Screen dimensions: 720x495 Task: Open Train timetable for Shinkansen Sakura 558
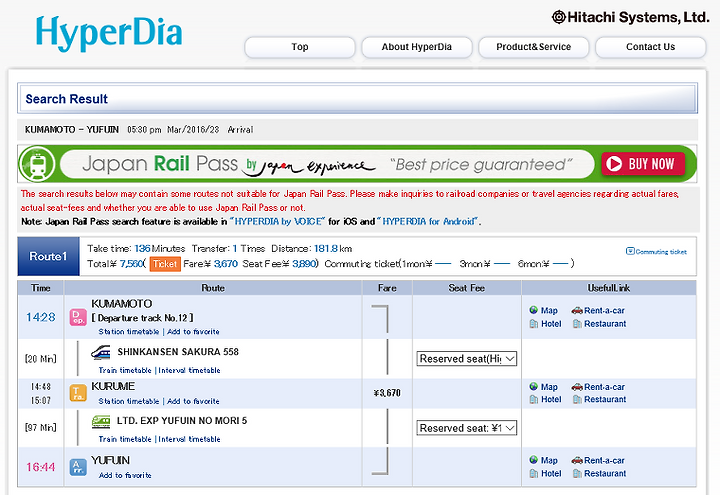pyautogui.click(x=125, y=370)
